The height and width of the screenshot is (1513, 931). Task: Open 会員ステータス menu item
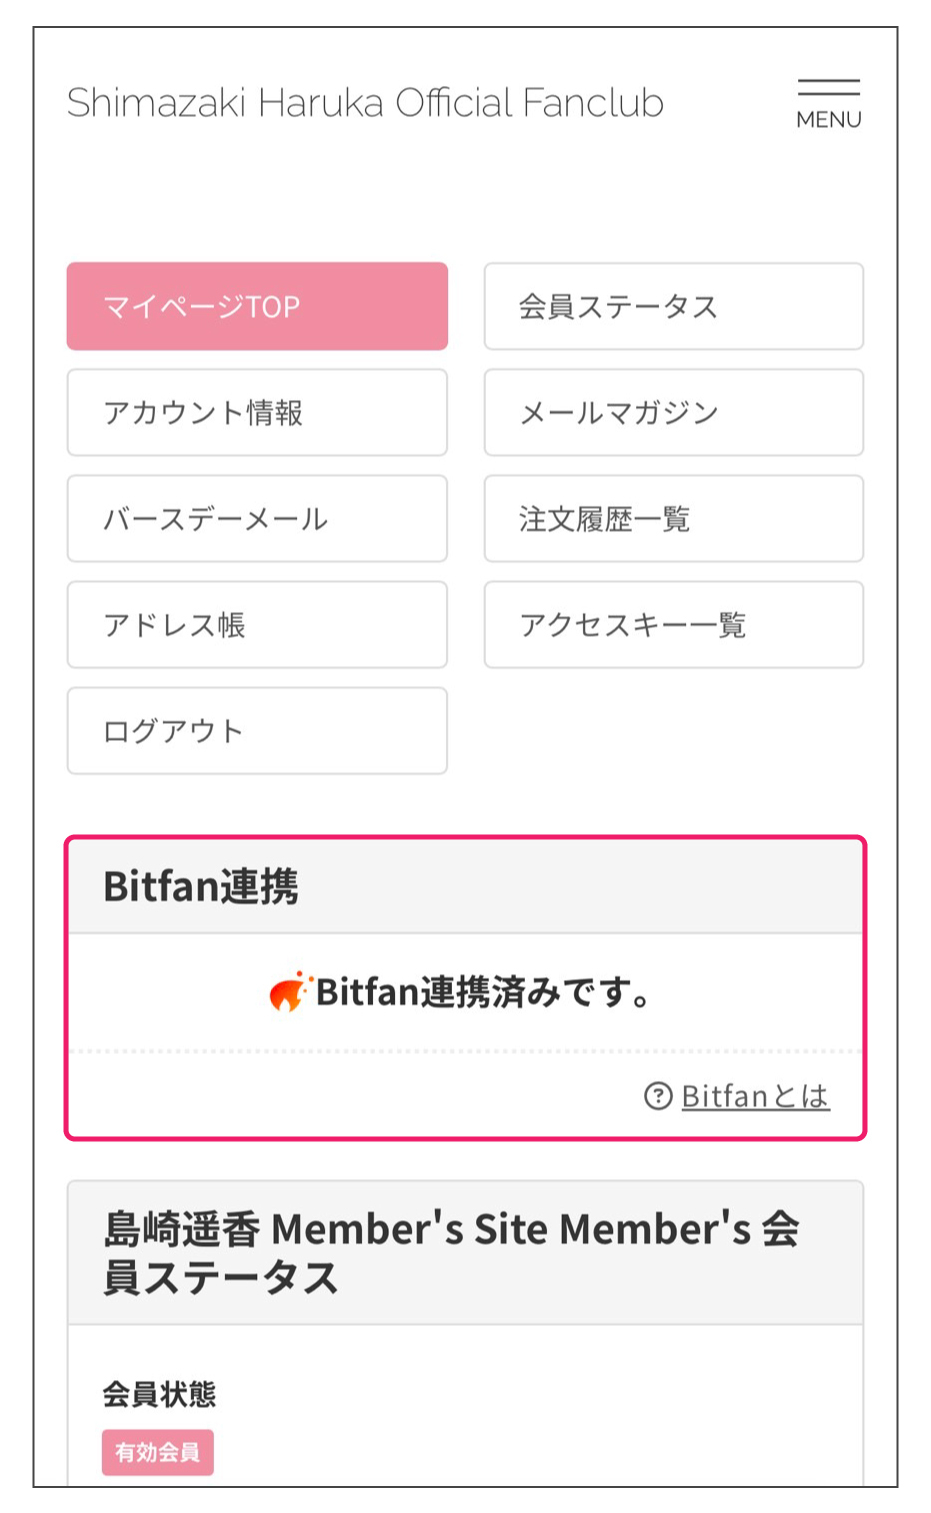coord(674,306)
